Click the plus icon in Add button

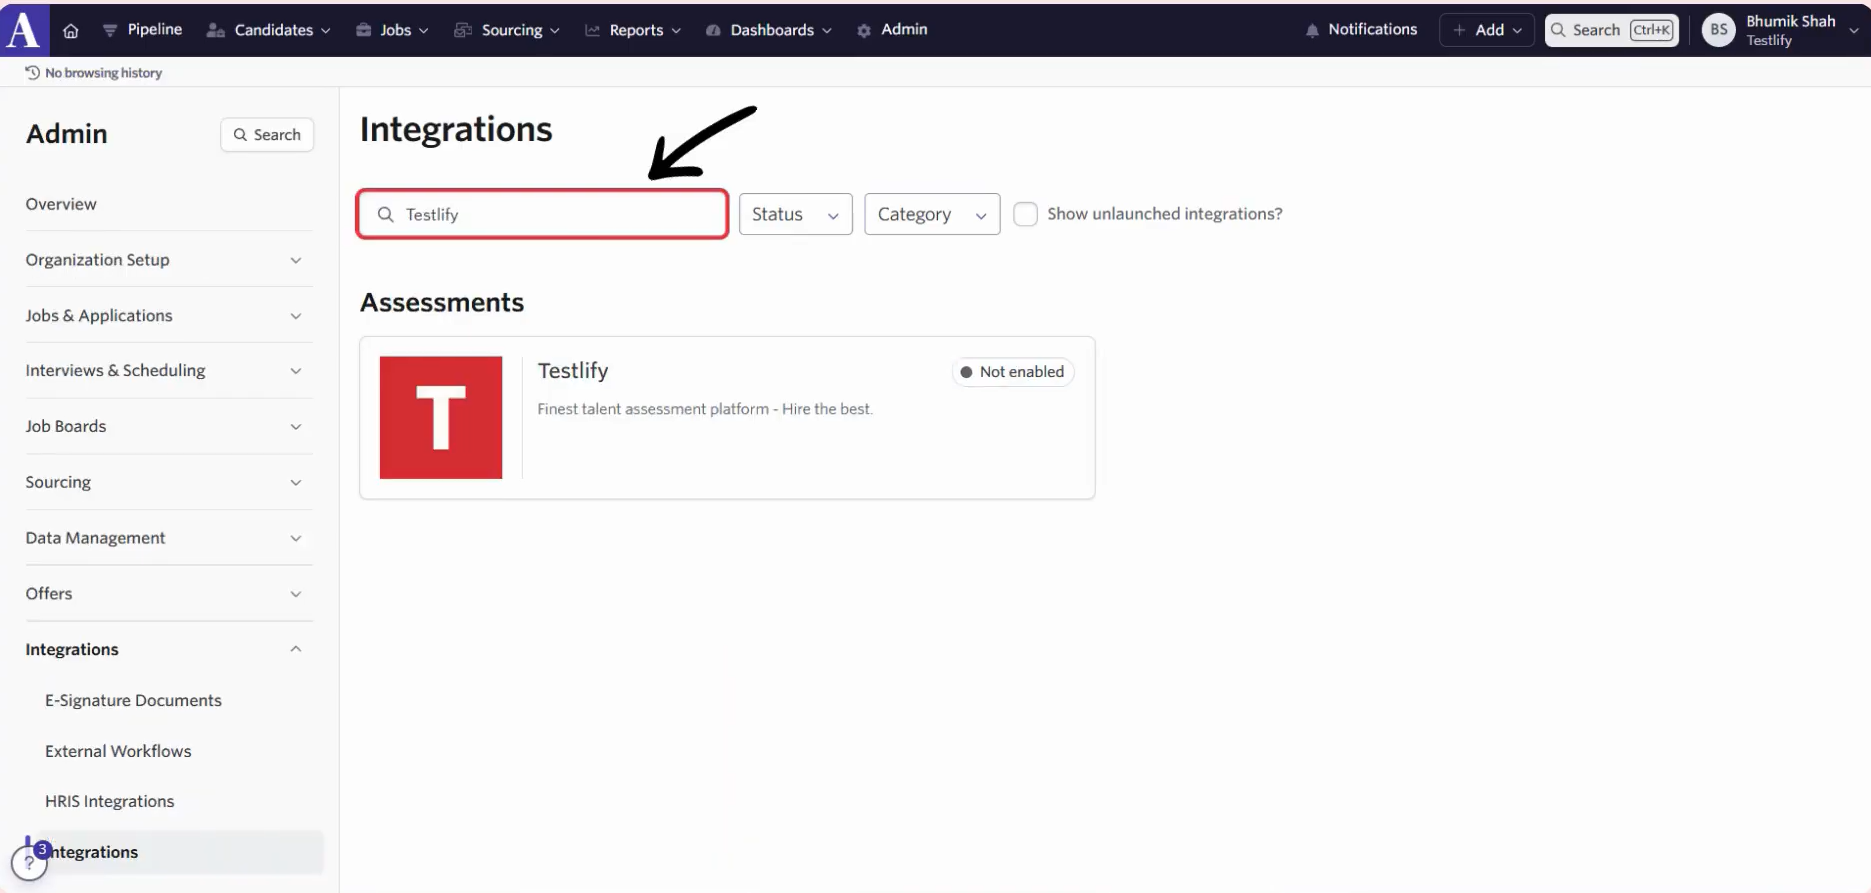1459,30
